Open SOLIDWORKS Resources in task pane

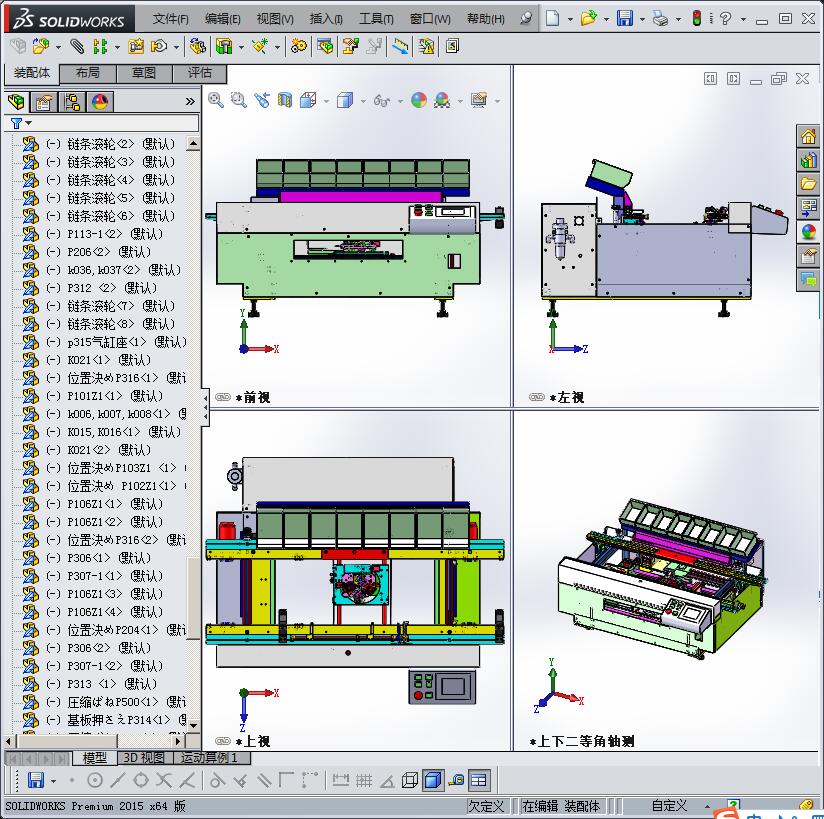808,136
